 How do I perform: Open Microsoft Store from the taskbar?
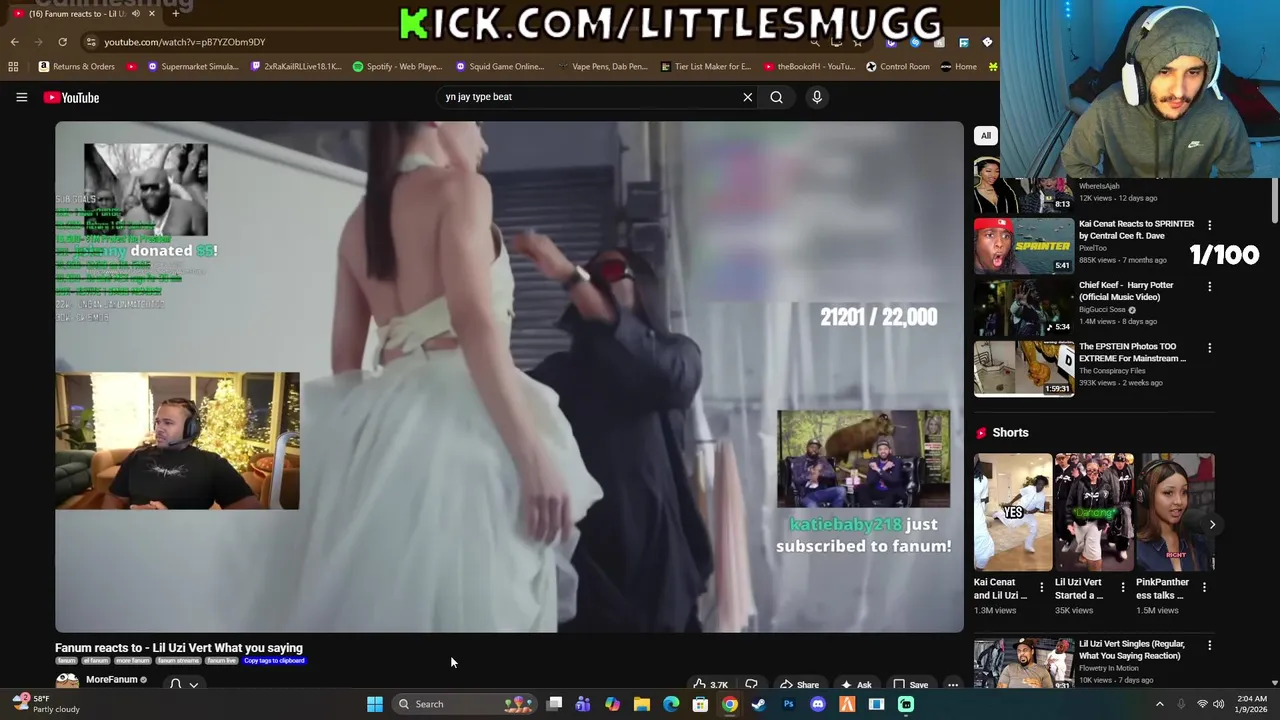click(700, 704)
